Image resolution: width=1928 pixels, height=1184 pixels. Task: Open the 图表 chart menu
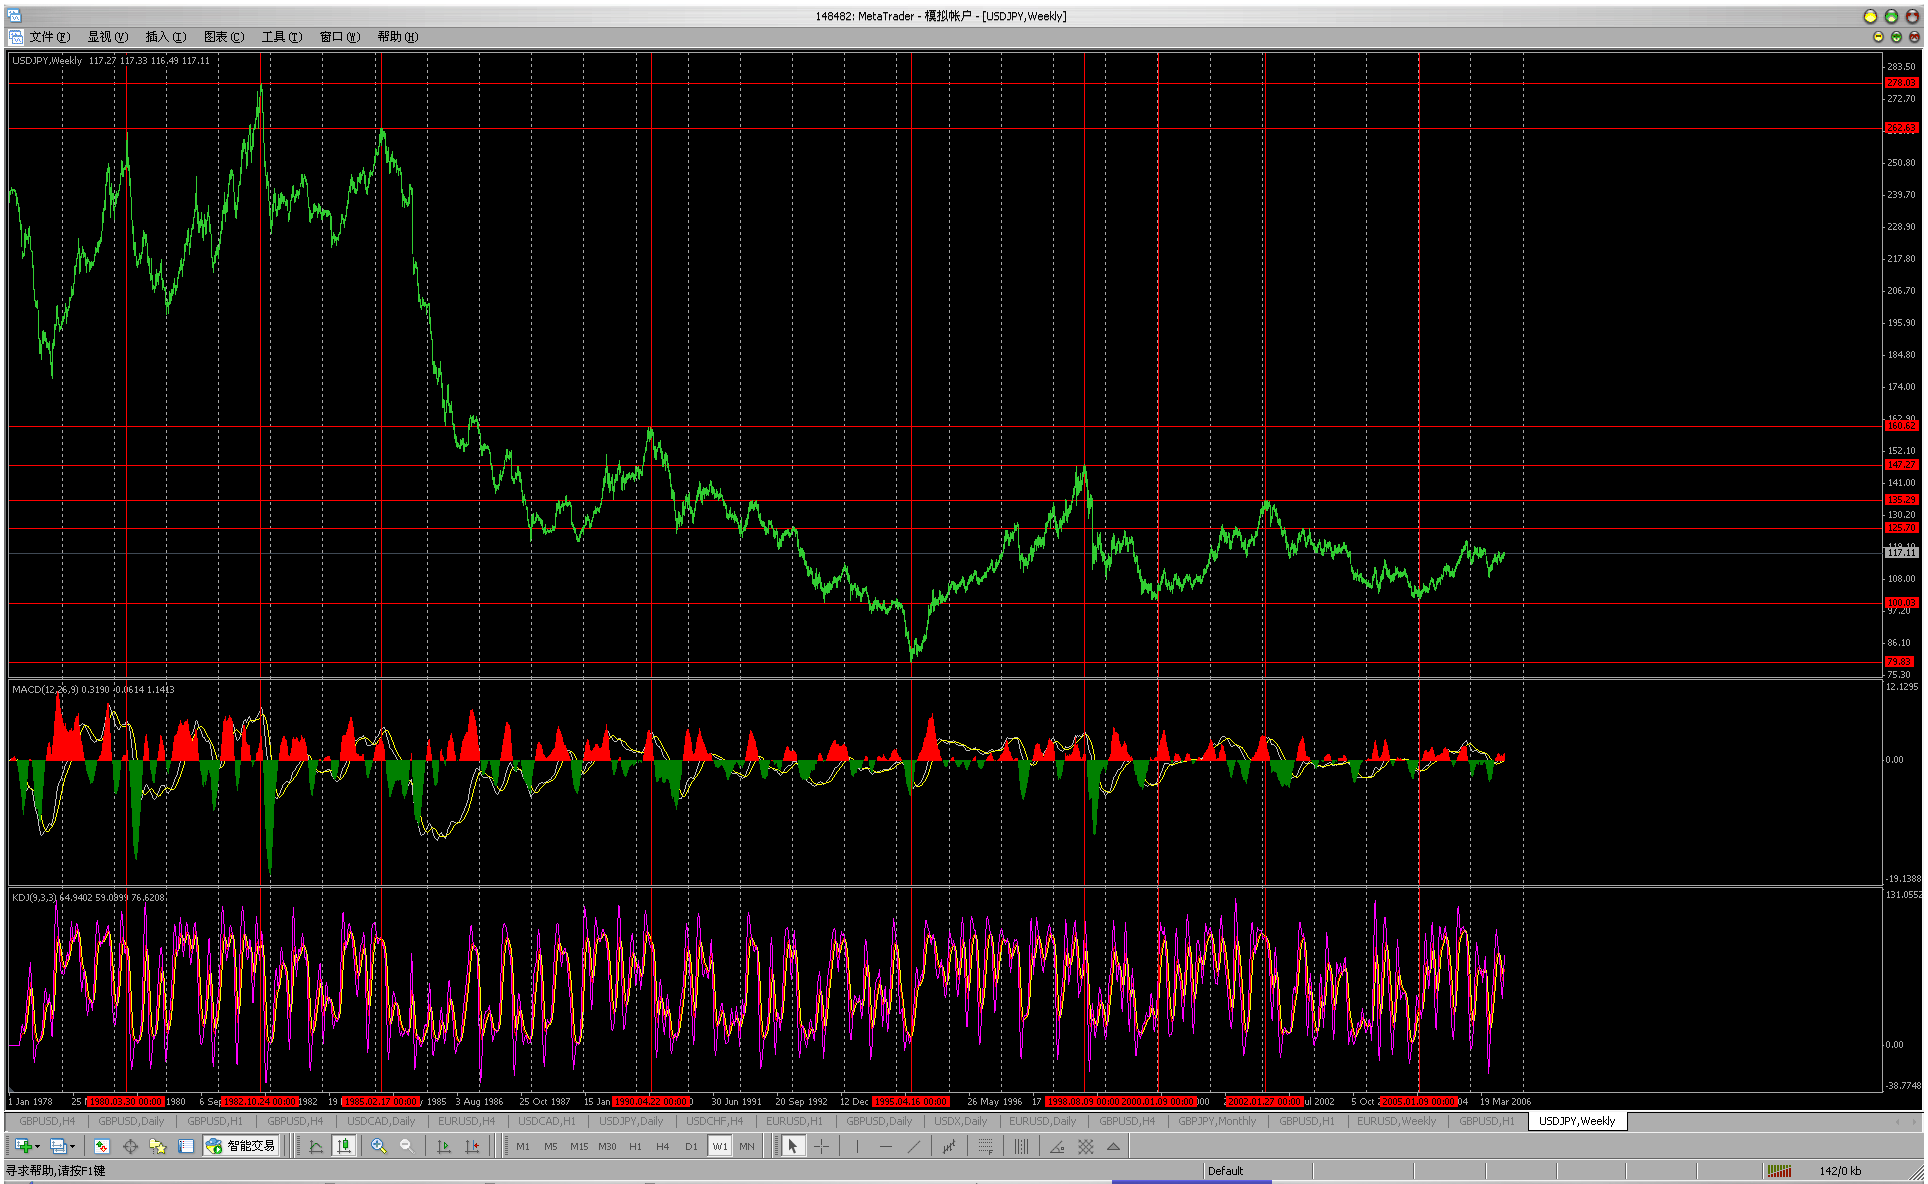click(223, 37)
